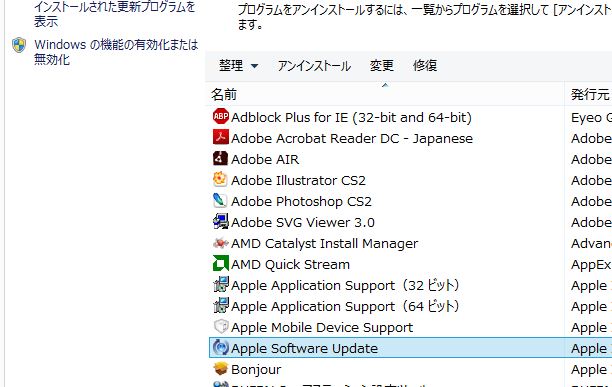Click the 修復 repair button
This screenshot has height=387, width=612.
click(x=425, y=66)
